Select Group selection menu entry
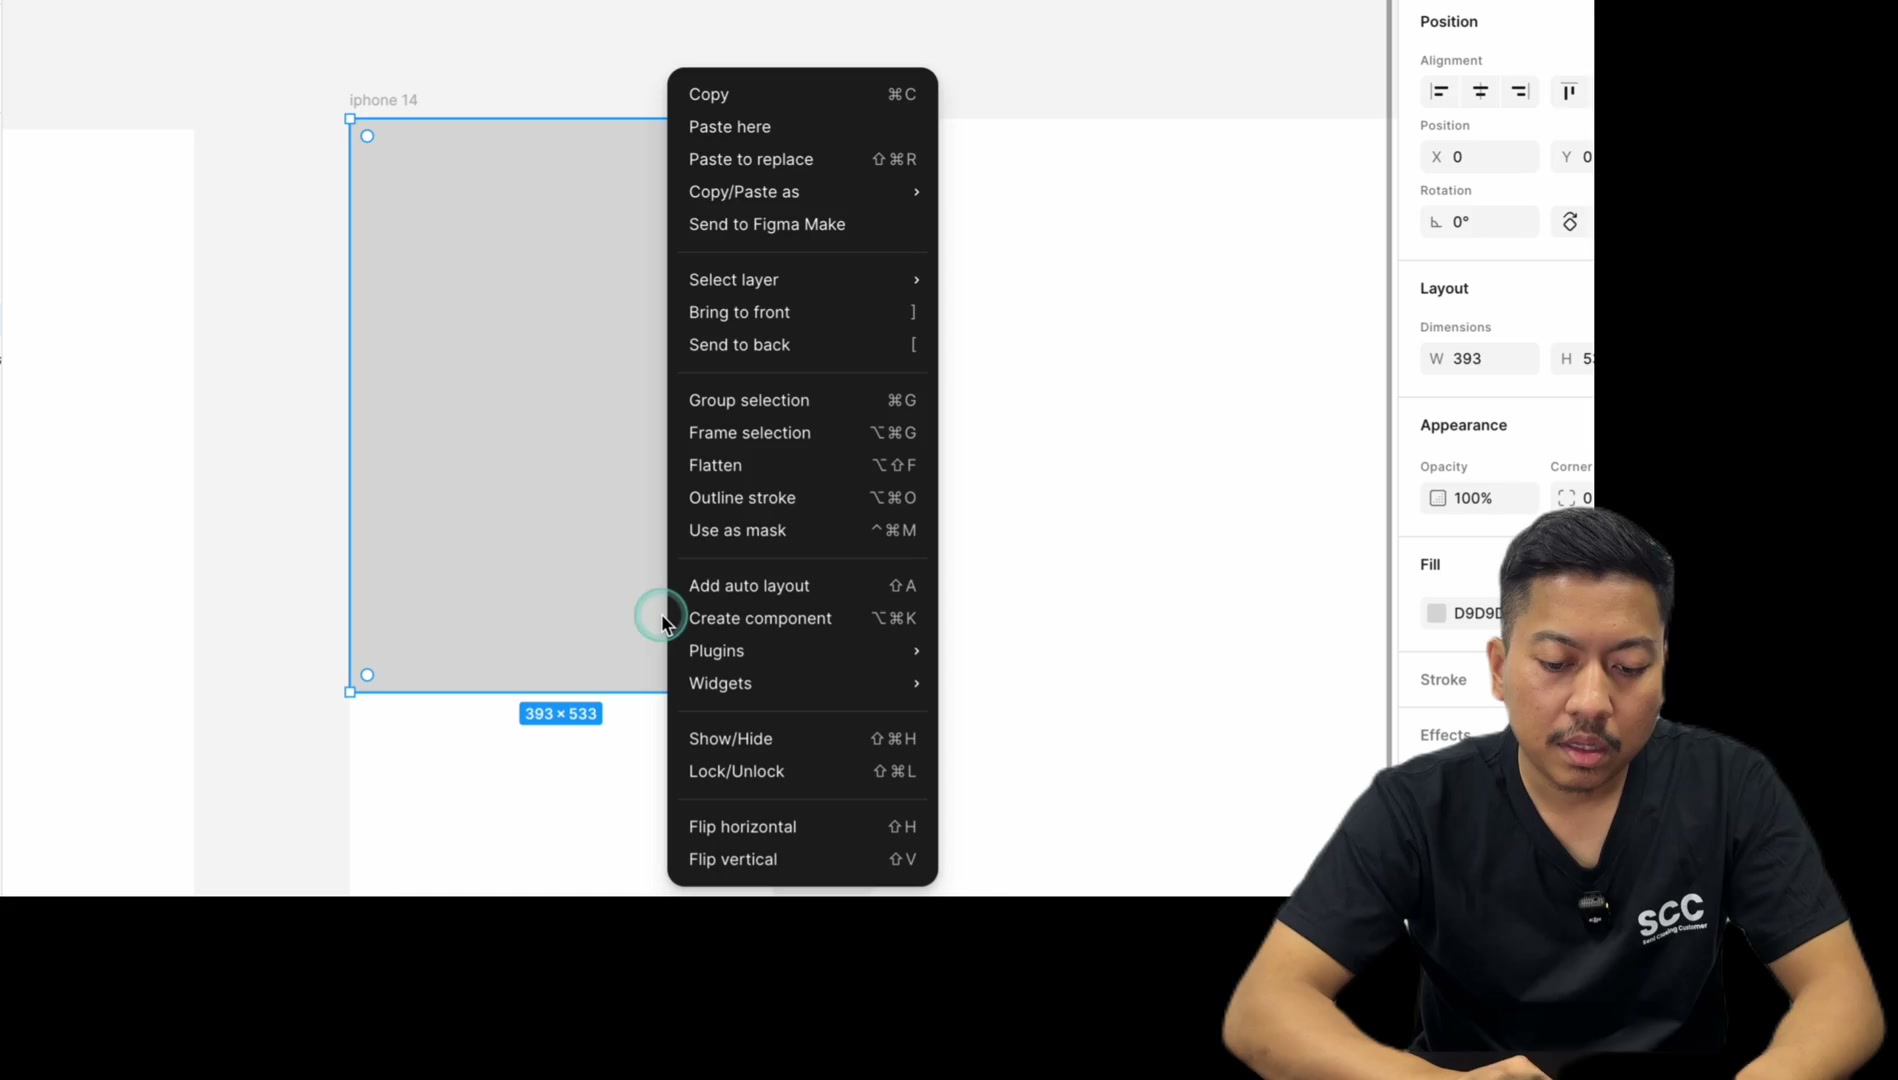 [802, 400]
